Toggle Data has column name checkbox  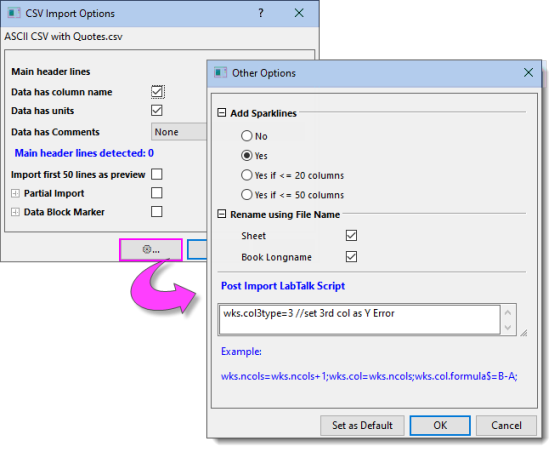(157, 92)
